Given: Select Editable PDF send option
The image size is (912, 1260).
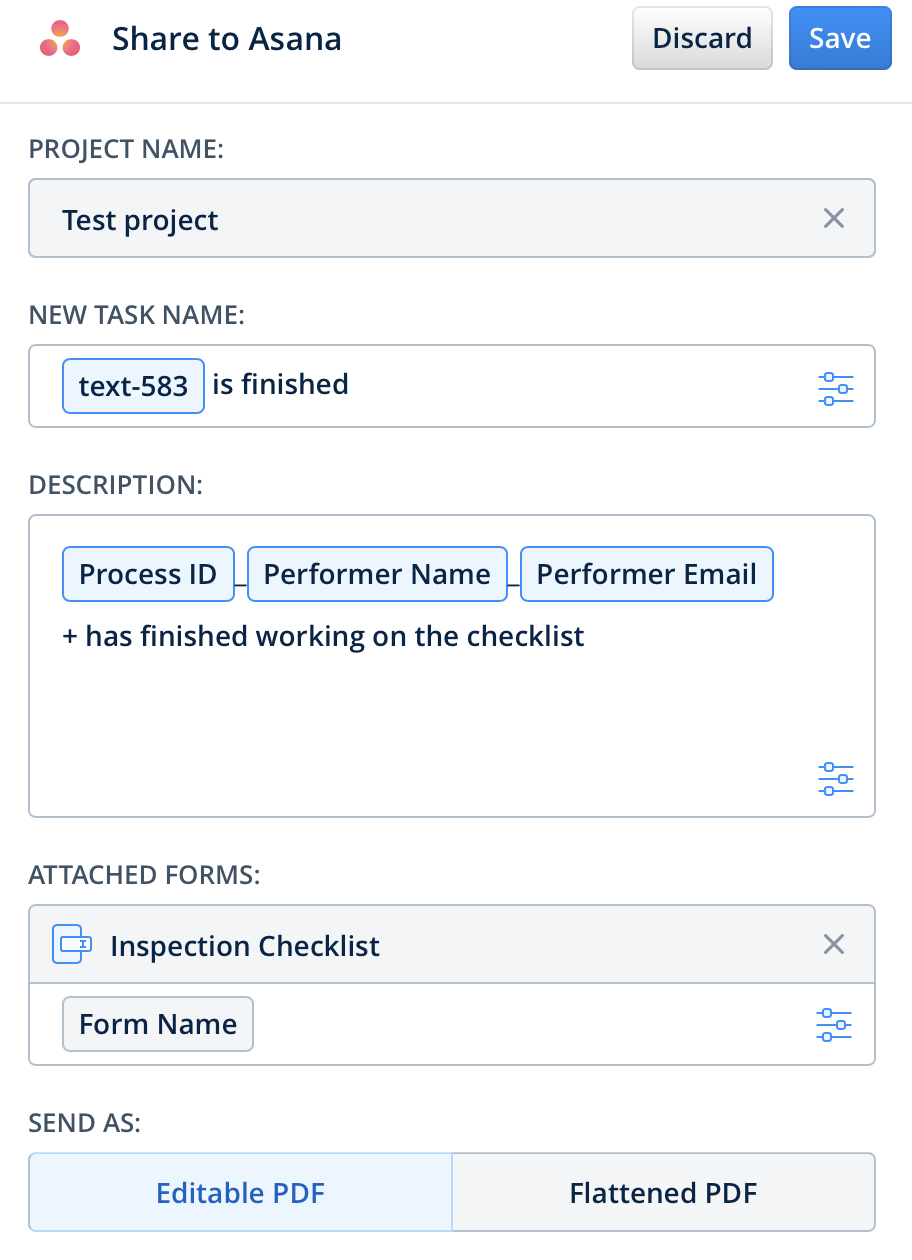Looking at the screenshot, I should 240,1192.
